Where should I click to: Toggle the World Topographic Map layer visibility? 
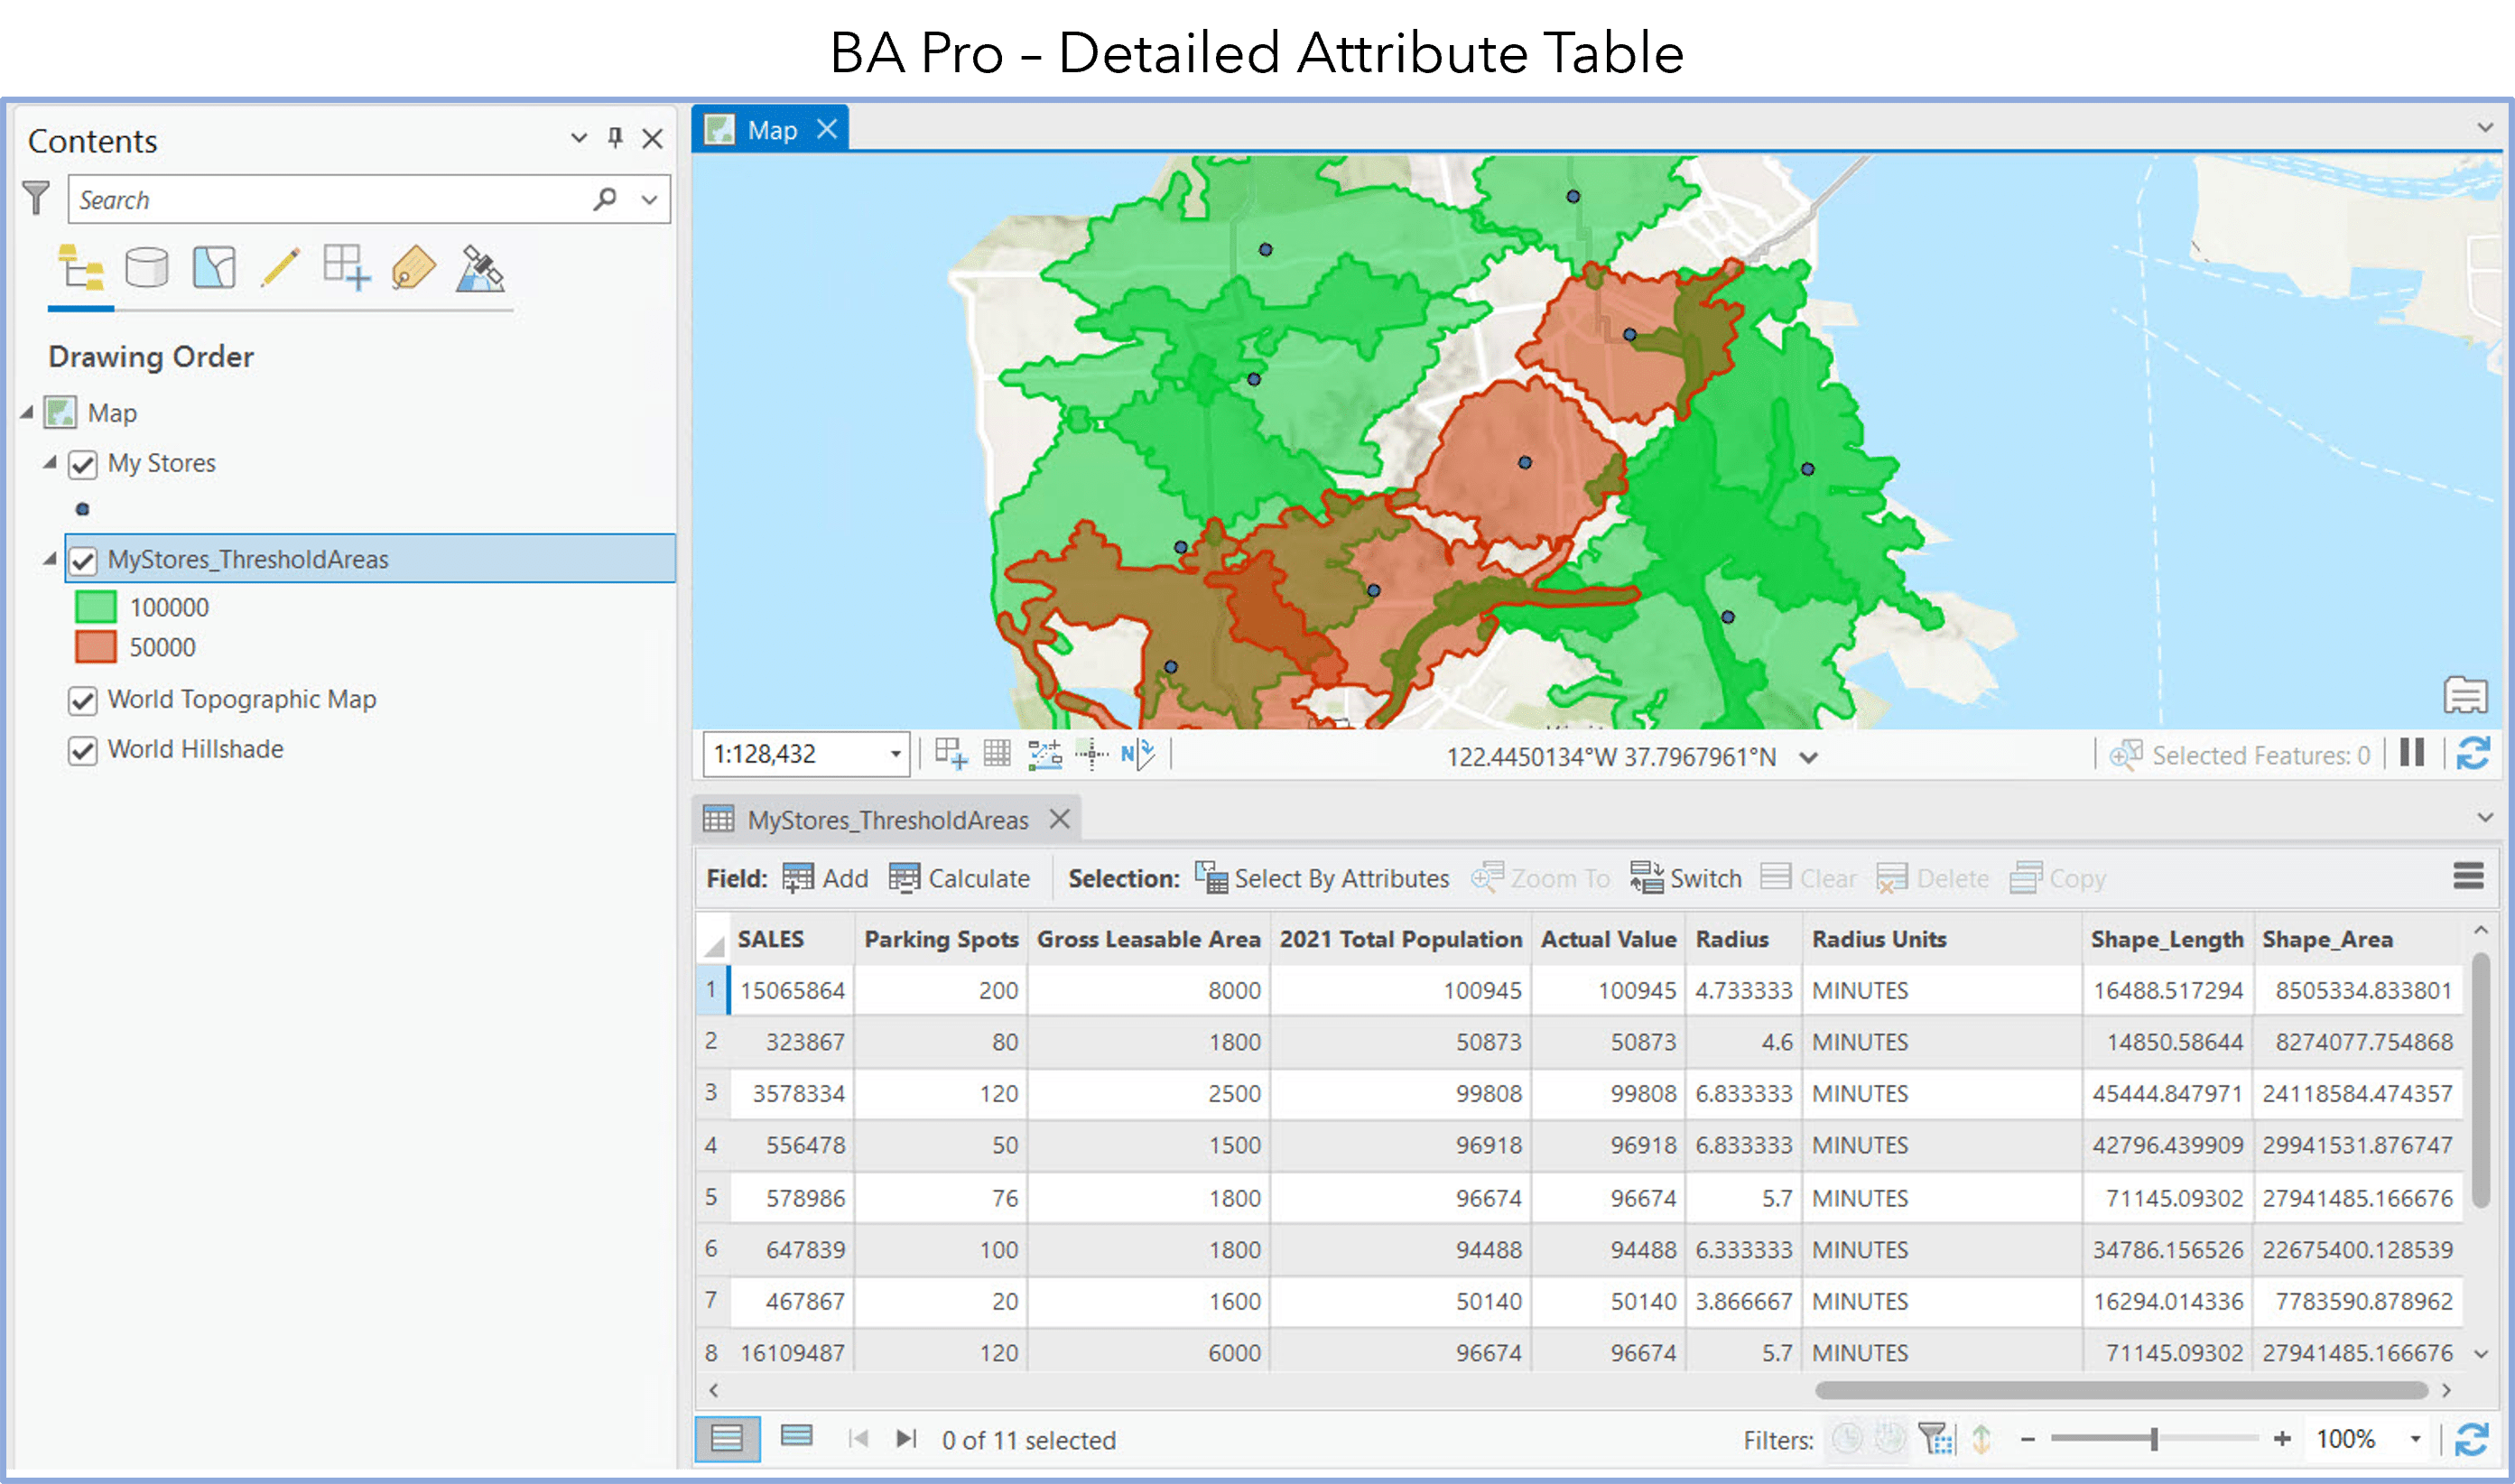[83, 700]
